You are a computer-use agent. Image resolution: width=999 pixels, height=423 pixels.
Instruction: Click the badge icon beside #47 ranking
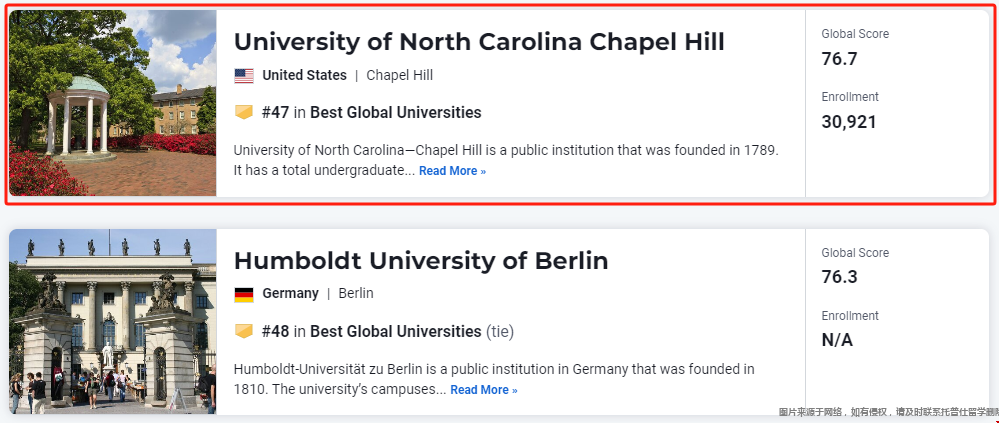coord(244,113)
